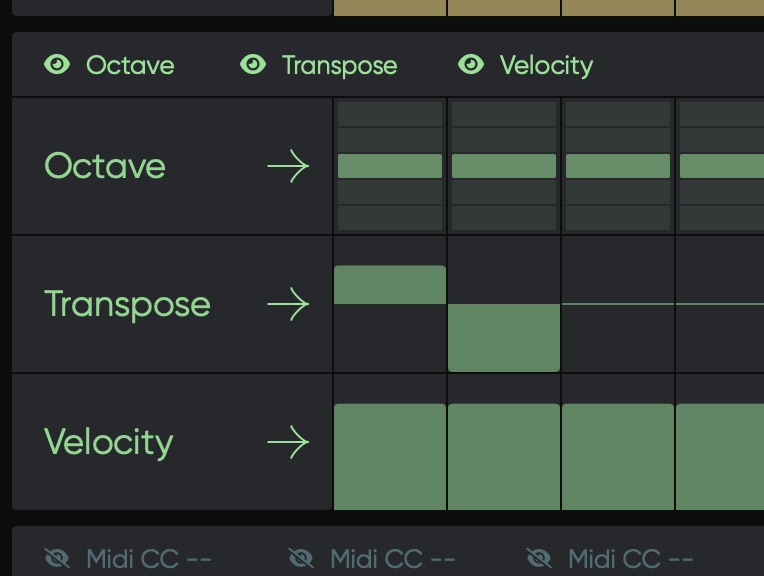Select the Velocity lane label
Screen dimensions: 764x576
pyautogui.click(x=108, y=442)
